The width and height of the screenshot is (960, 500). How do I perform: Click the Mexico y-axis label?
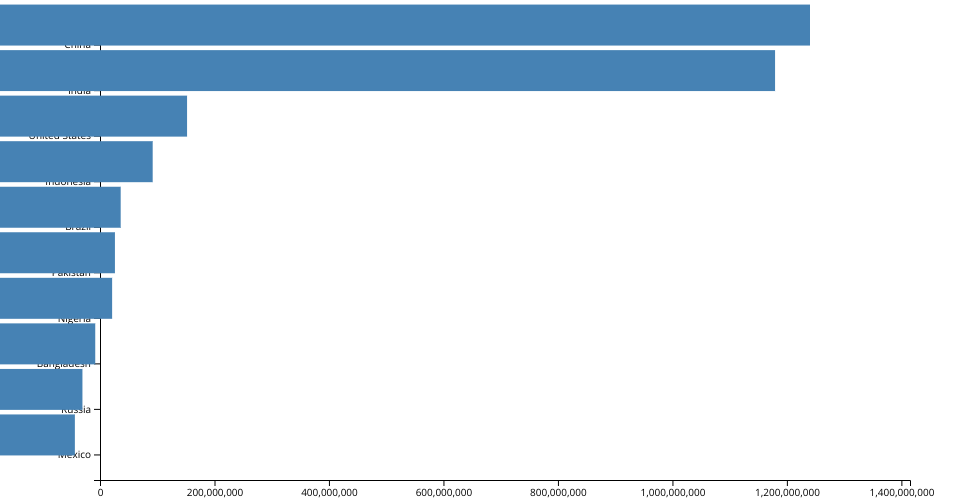(x=76, y=456)
